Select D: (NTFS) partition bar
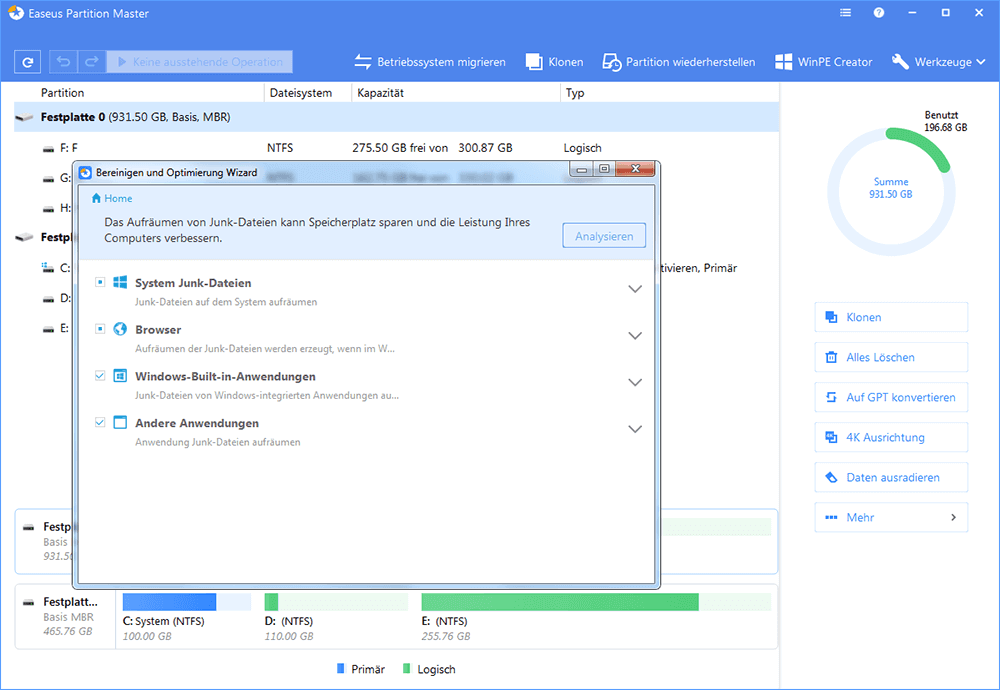 point(336,601)
